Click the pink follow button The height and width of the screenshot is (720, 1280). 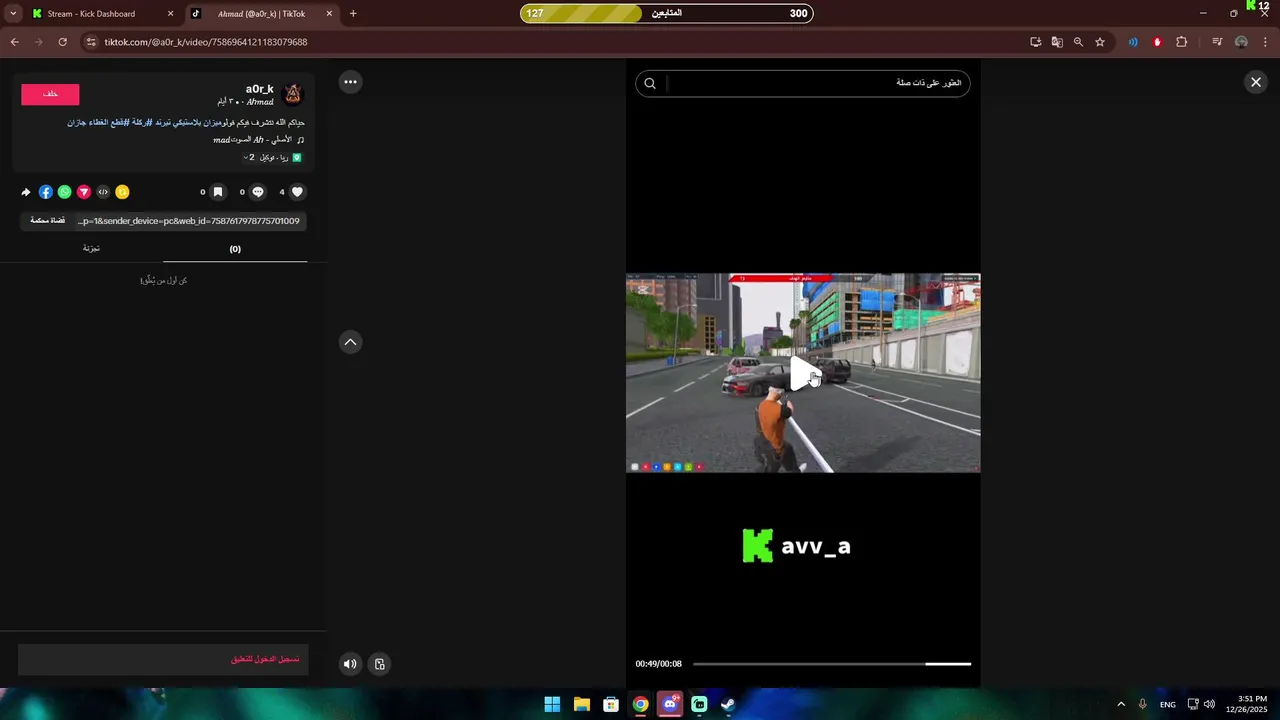coord(50,94)
